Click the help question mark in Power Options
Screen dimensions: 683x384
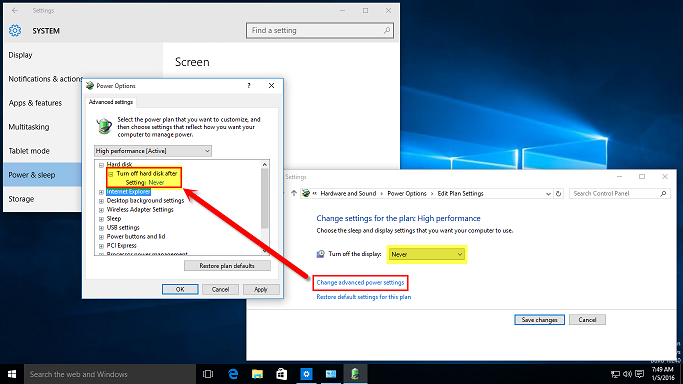pos(249,86)
